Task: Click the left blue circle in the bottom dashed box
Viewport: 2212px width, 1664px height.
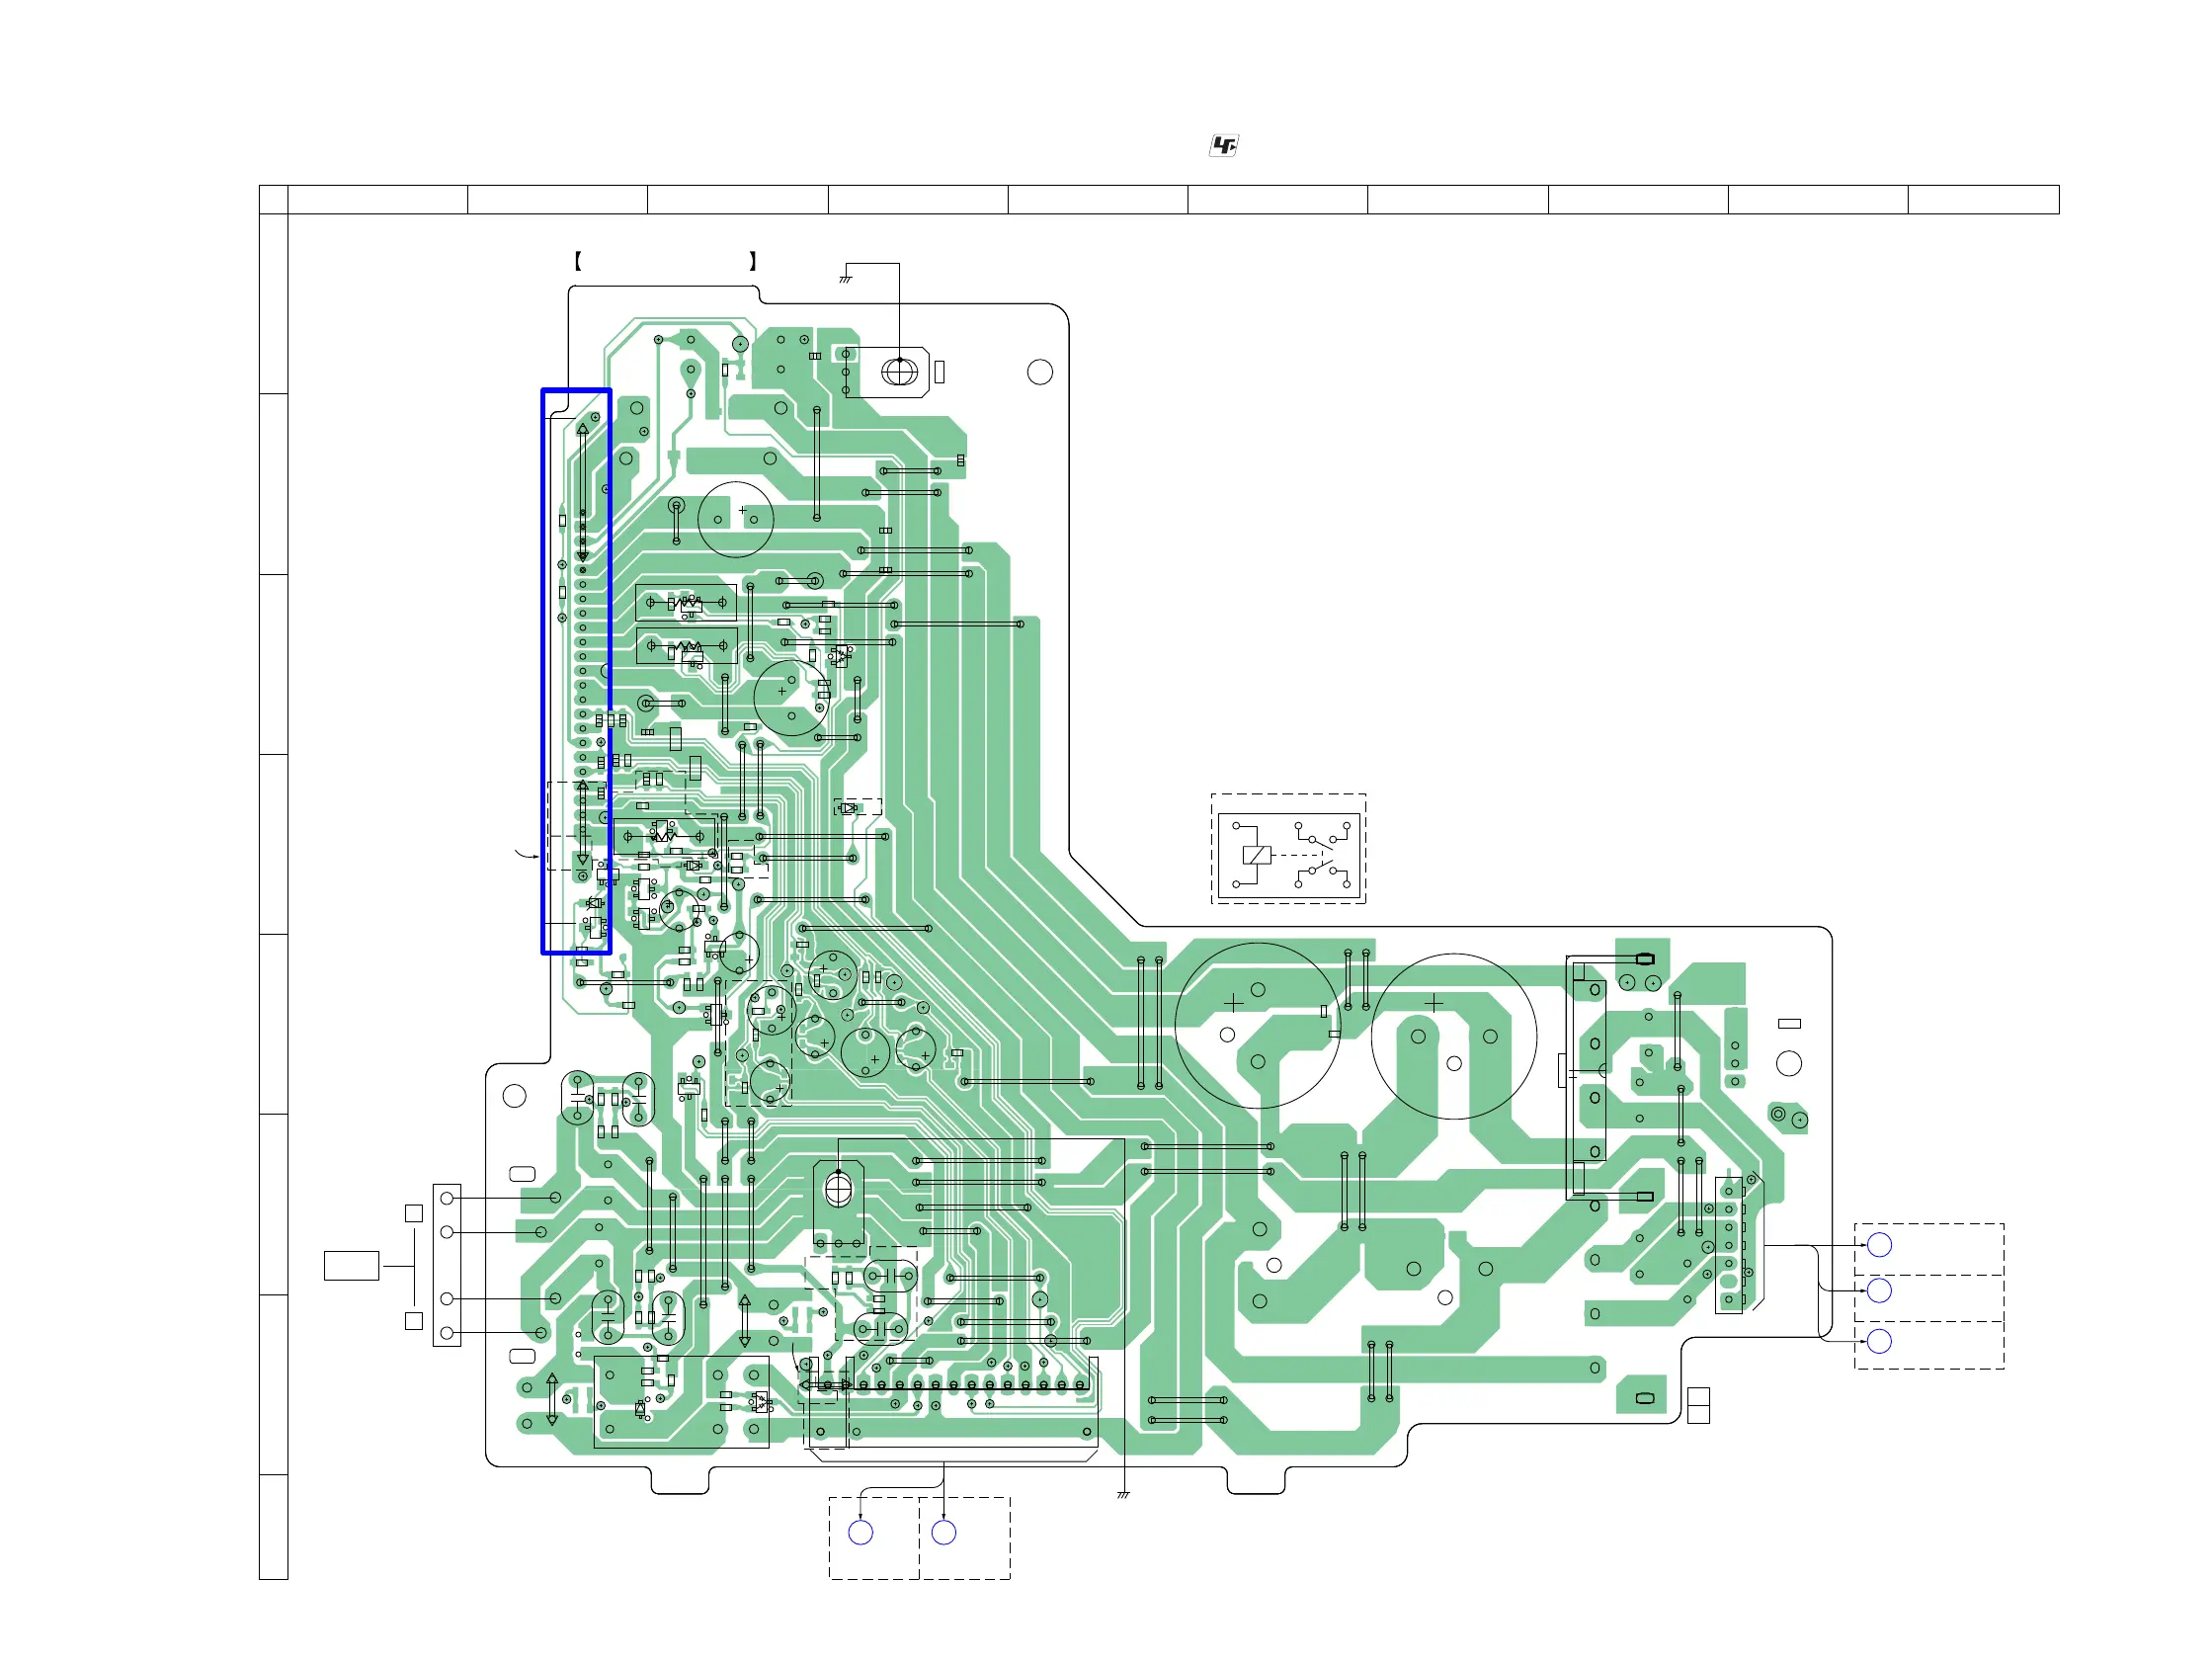Action: pyautogui.click(x=860, y=1532)
